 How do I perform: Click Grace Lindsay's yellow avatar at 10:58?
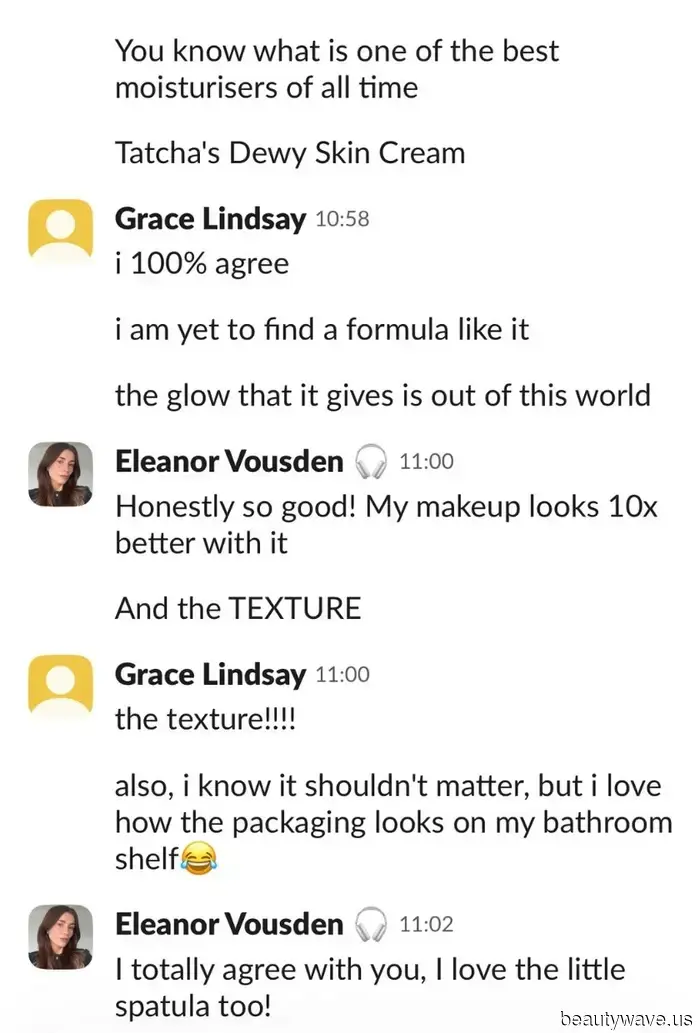[x=61, y=228]
